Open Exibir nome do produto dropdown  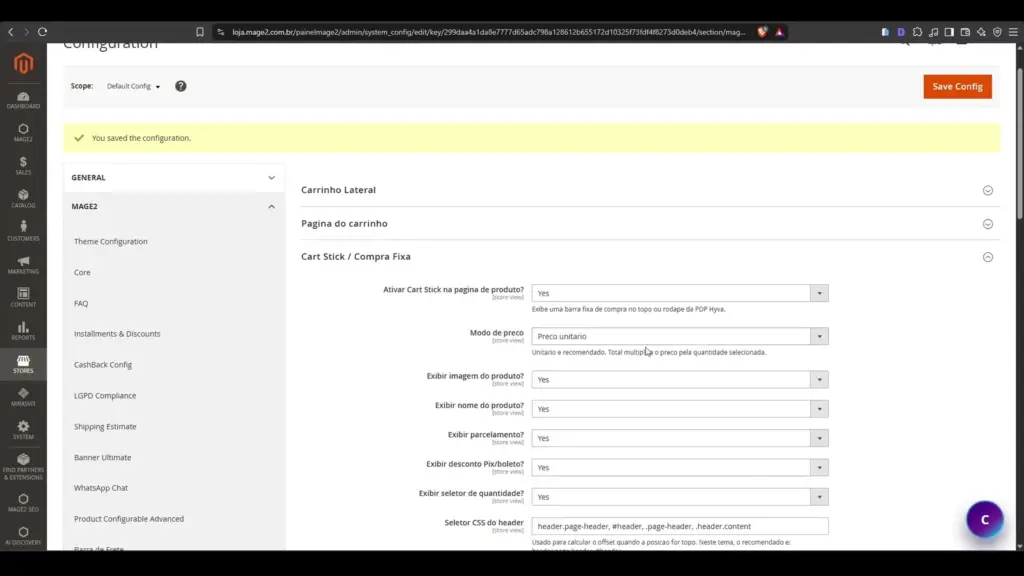pyautogui.click(x=680, y=409)
